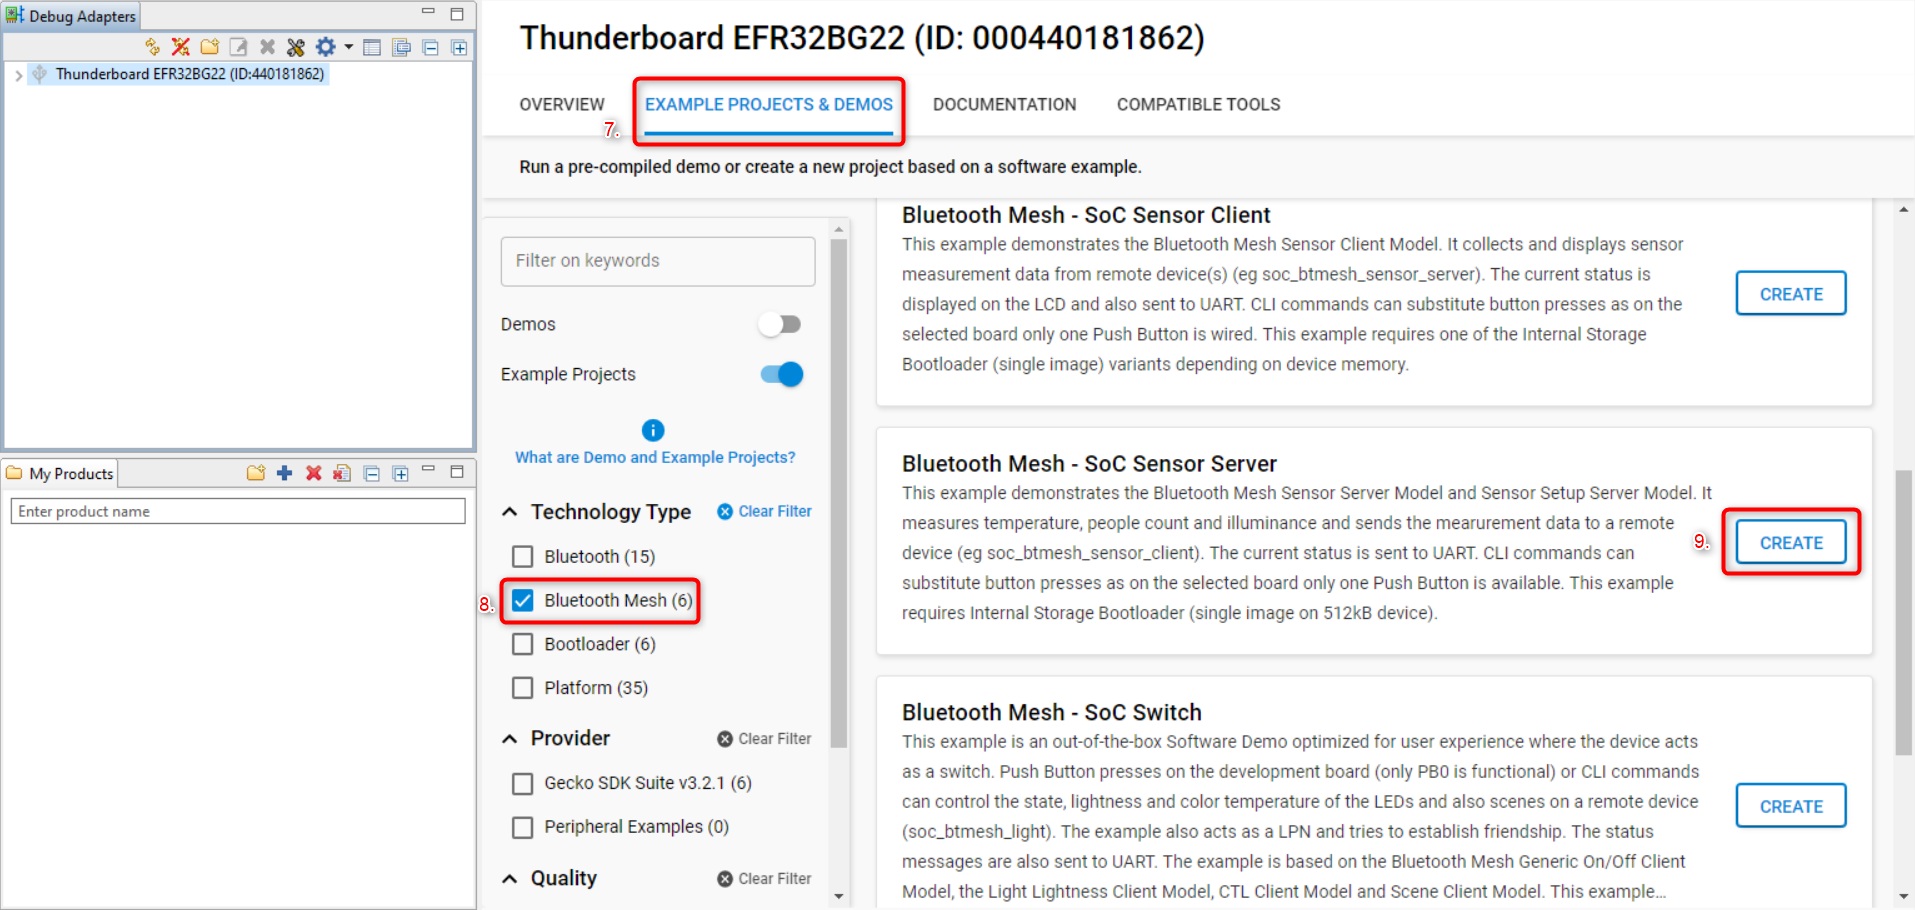The width and height of the screenshot is (1915, 910).
Task: Click the new folder icon in Debug Adapters
Action: tap(210, 47)
